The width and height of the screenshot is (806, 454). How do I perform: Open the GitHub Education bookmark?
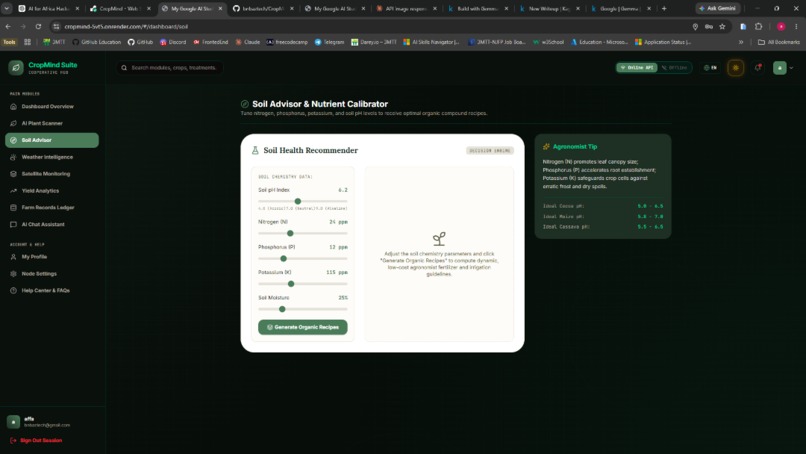click(96, 42)
